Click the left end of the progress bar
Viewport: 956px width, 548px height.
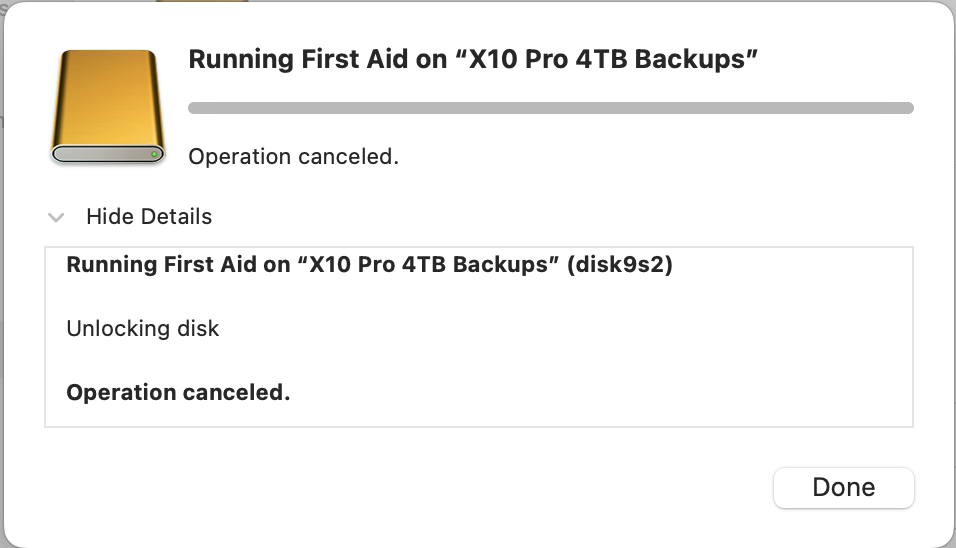click(x=195, y=108)
